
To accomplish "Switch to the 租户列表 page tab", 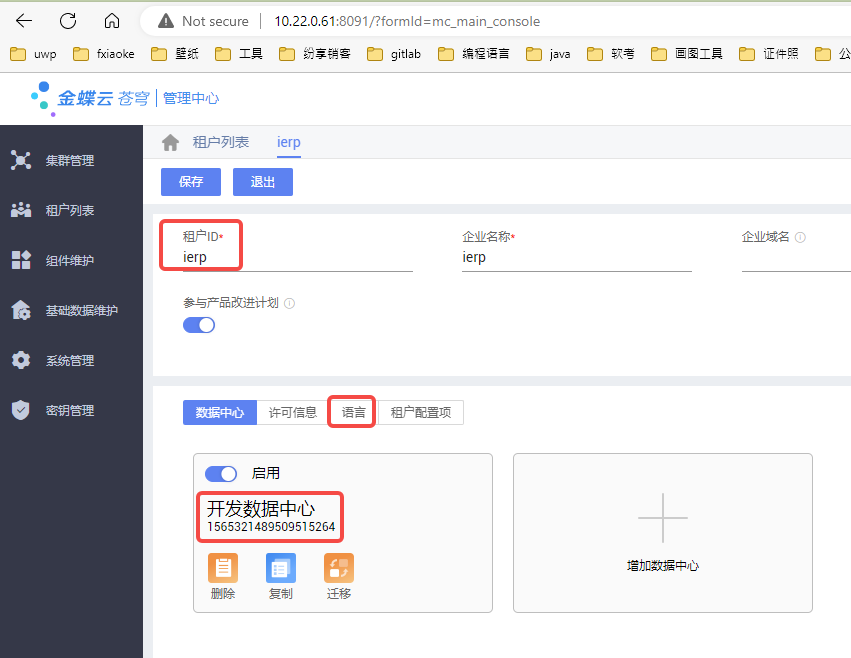I will [x=221, y=142].
